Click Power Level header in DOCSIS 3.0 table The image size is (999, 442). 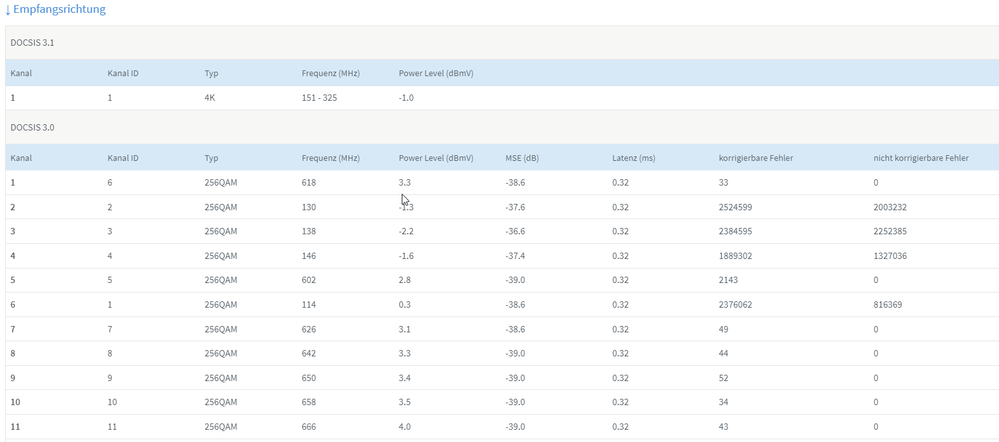tap(436, 158)
